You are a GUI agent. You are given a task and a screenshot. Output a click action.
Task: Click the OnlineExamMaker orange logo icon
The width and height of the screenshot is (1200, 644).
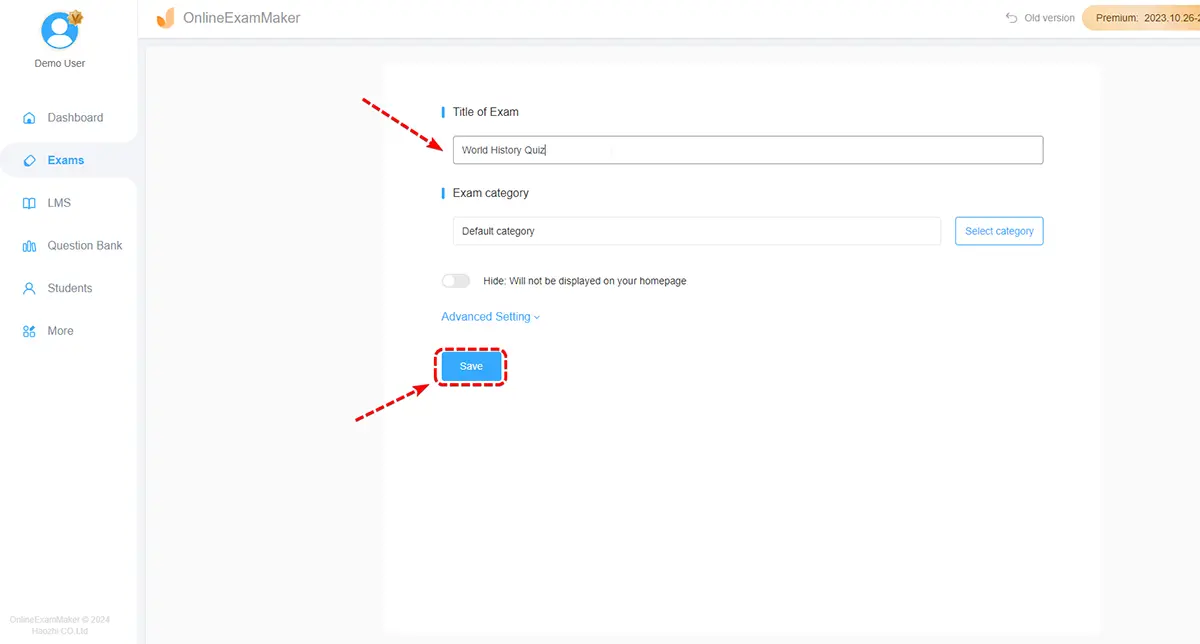click(x=165, y=18)
